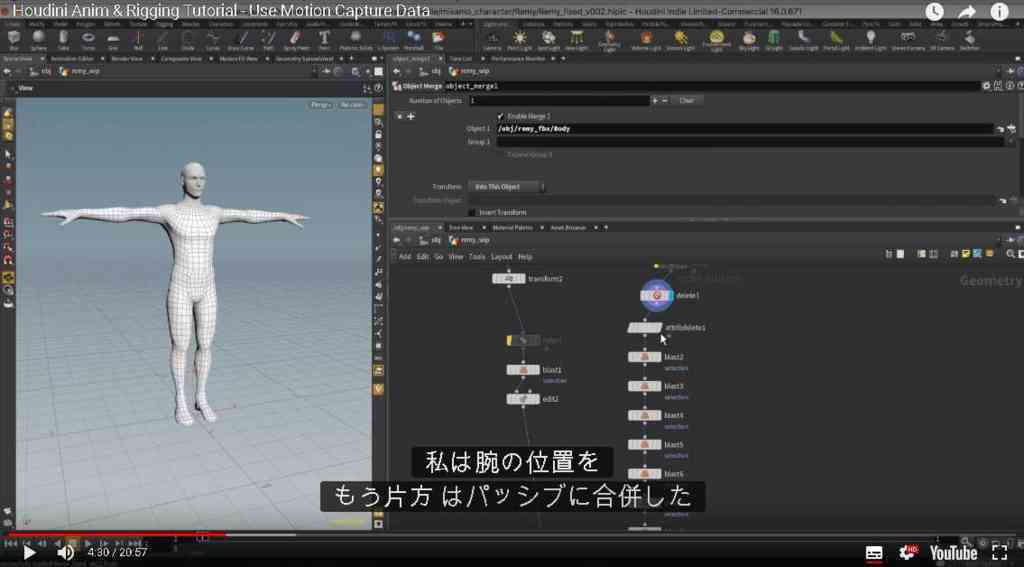
Task: Play the YouTube video
Action: point(29,553)
